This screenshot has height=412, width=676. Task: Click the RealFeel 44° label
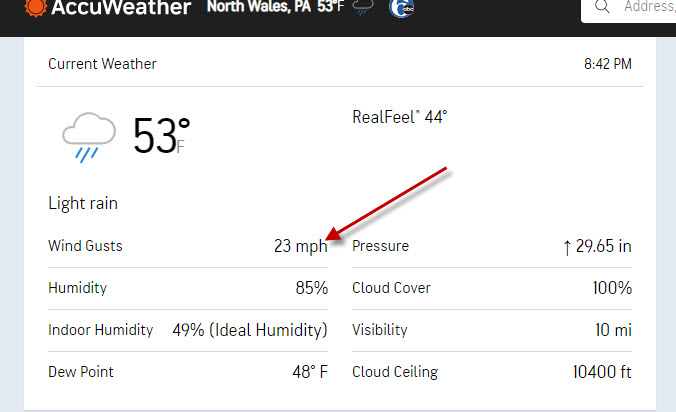[x=400, y=117]
